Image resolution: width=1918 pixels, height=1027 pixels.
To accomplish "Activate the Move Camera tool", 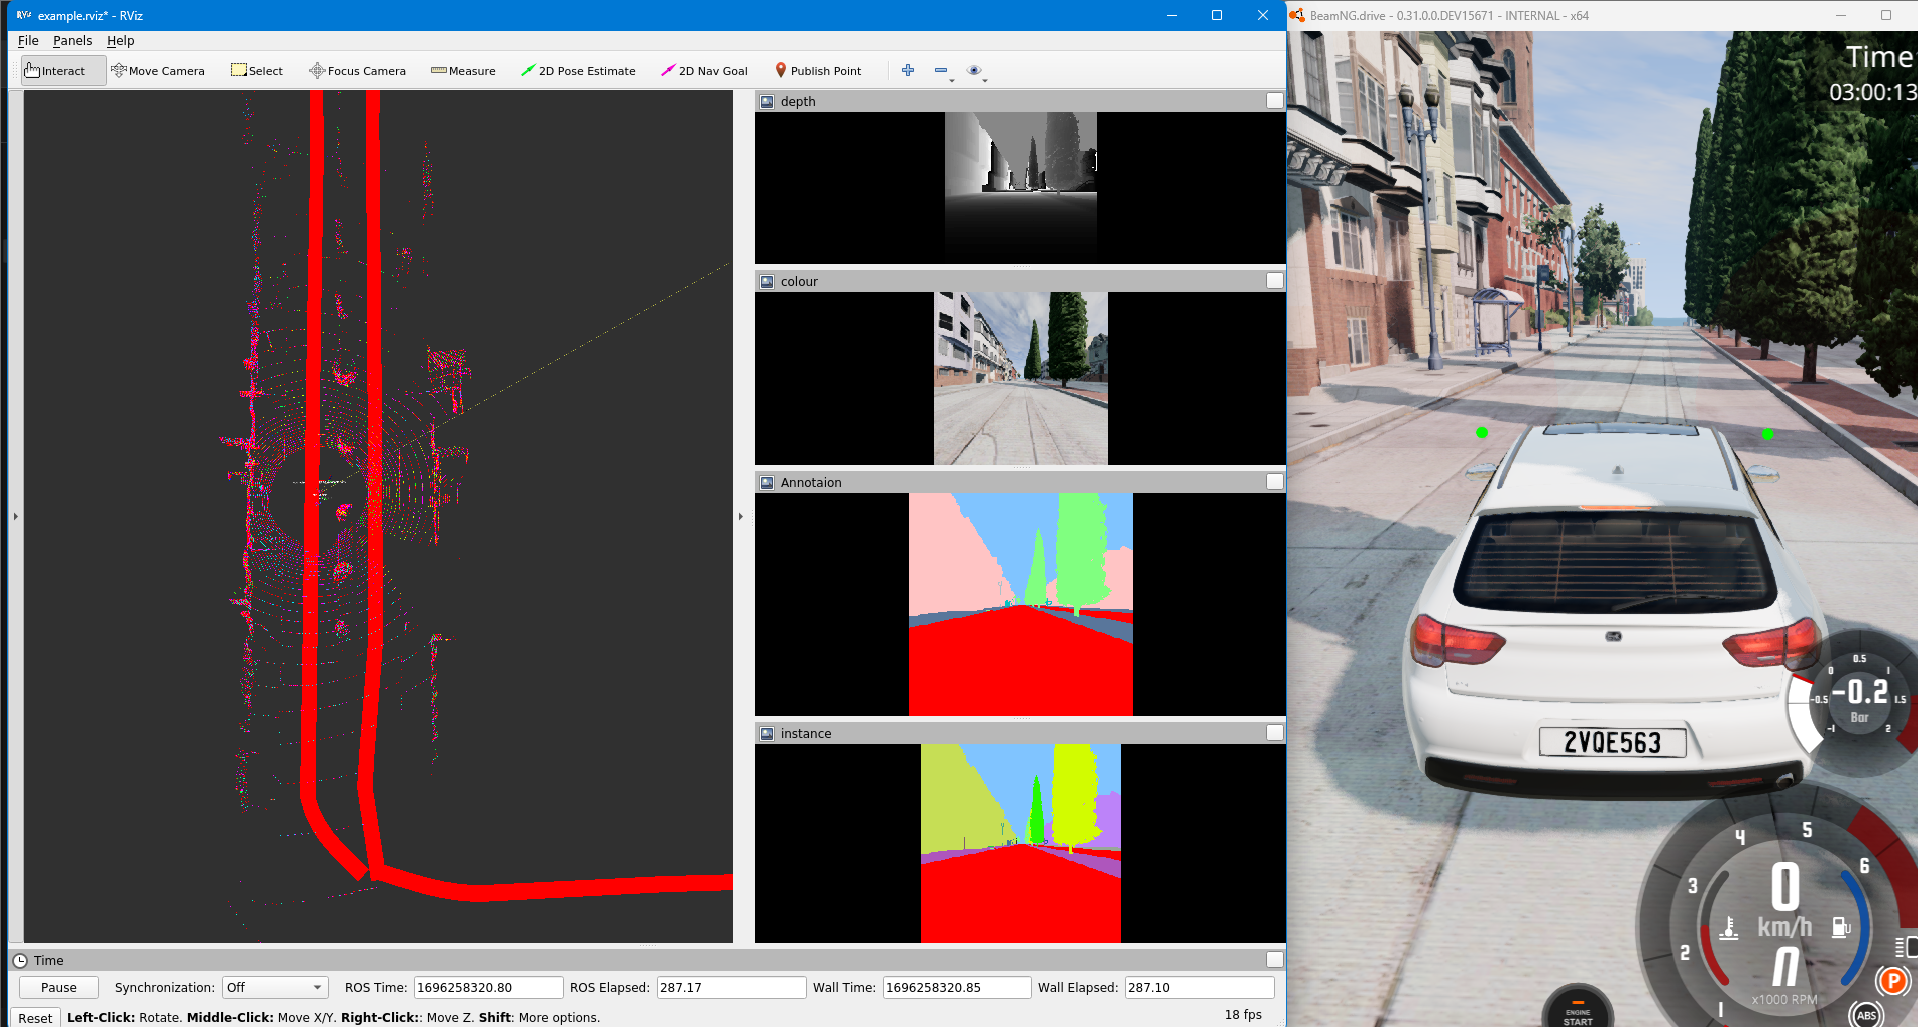I will pos(158,71).
